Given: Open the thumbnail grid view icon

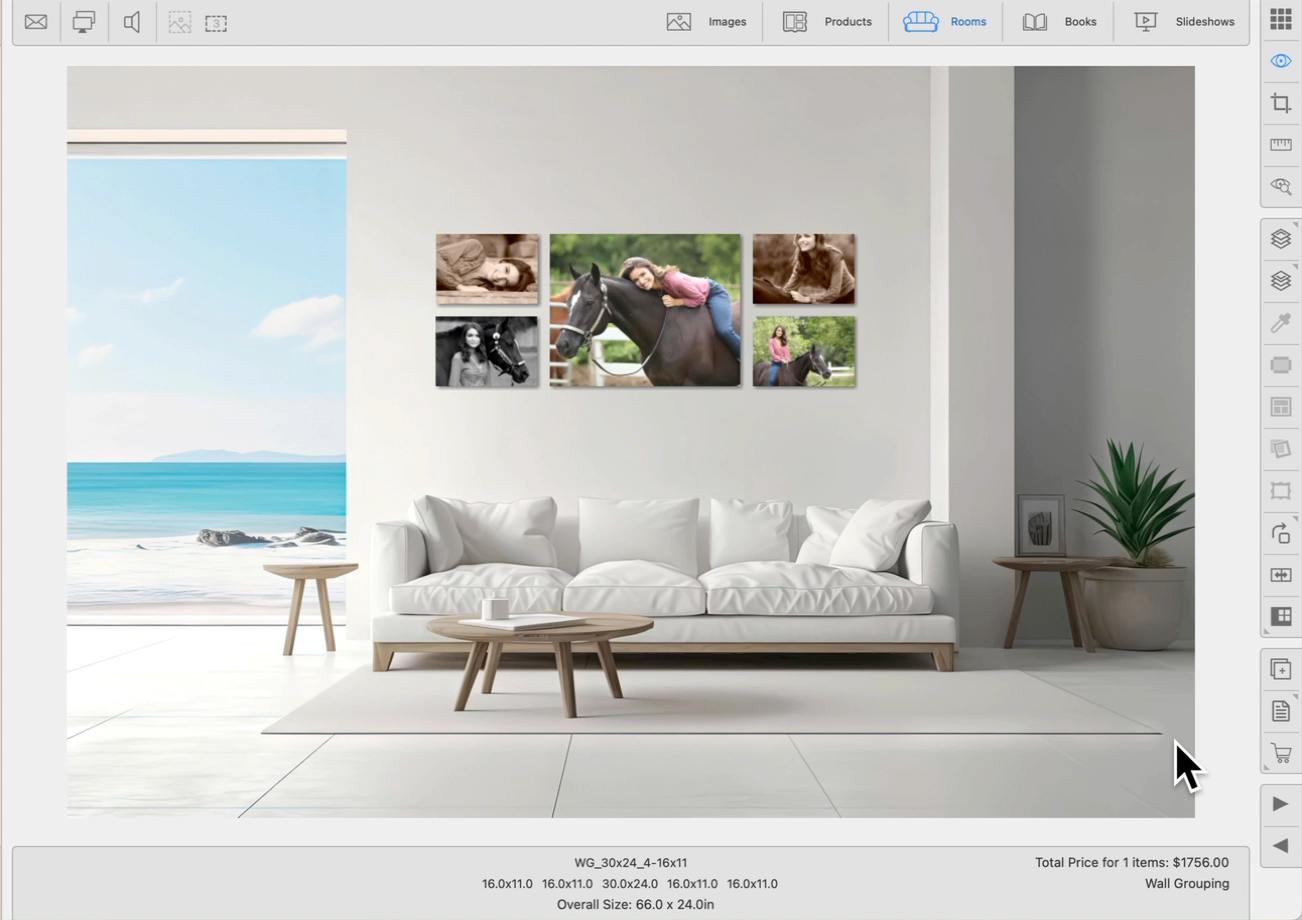Looking at the screenshot, I should 1280,20.
